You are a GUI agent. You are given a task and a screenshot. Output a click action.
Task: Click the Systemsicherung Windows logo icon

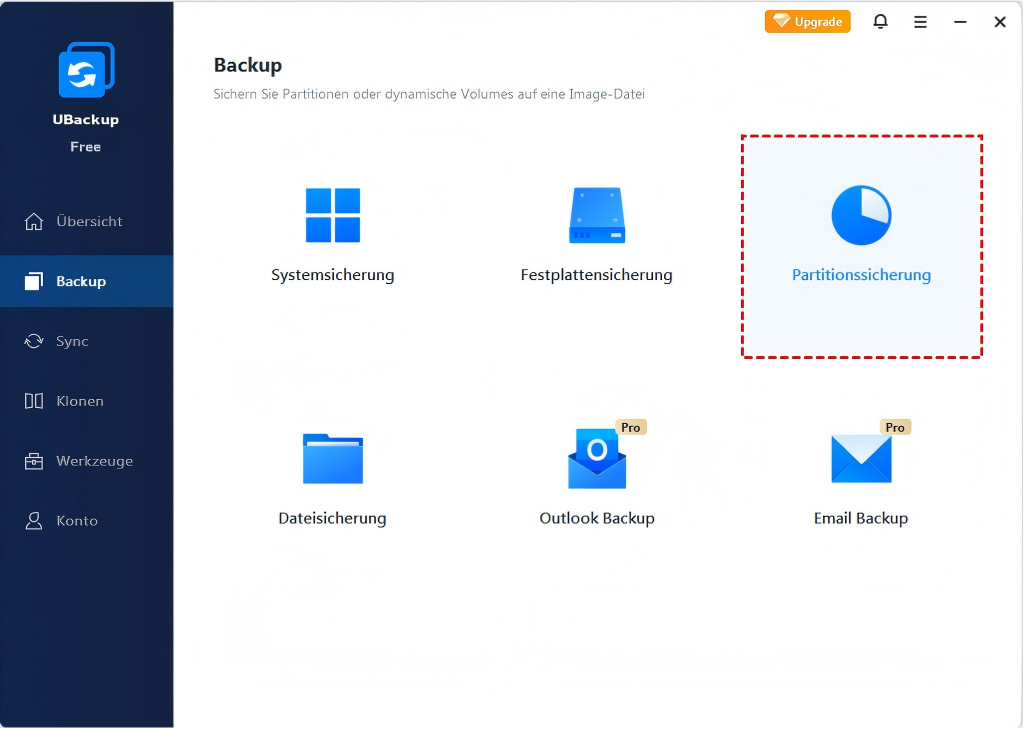333,215
